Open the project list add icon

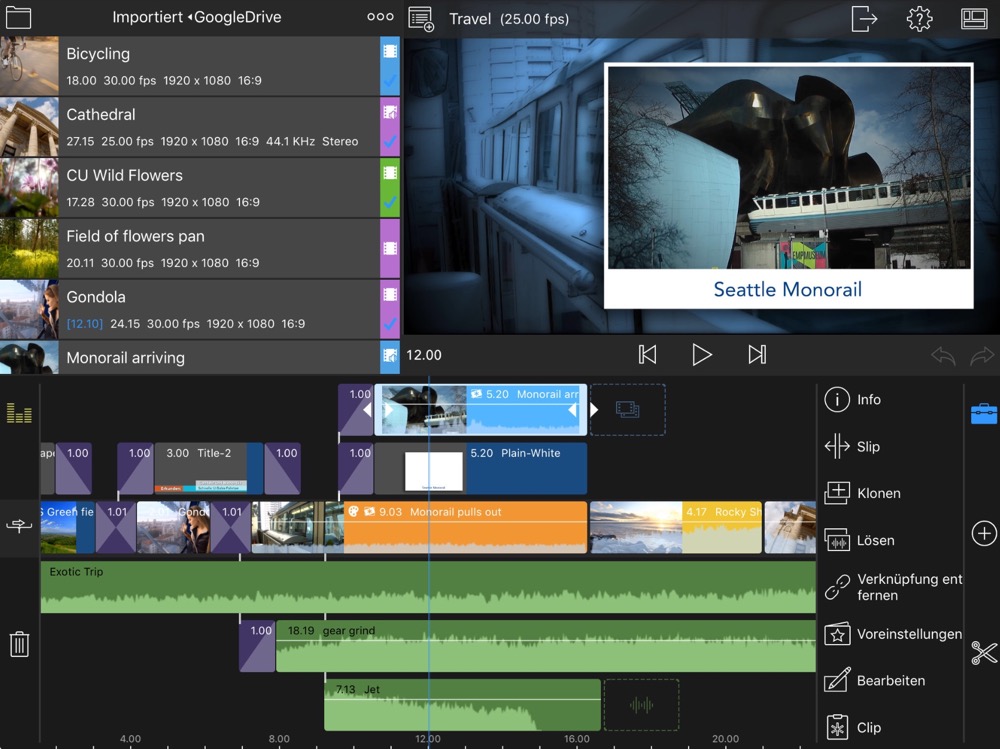pyautogui.click(x=421, y=19)
